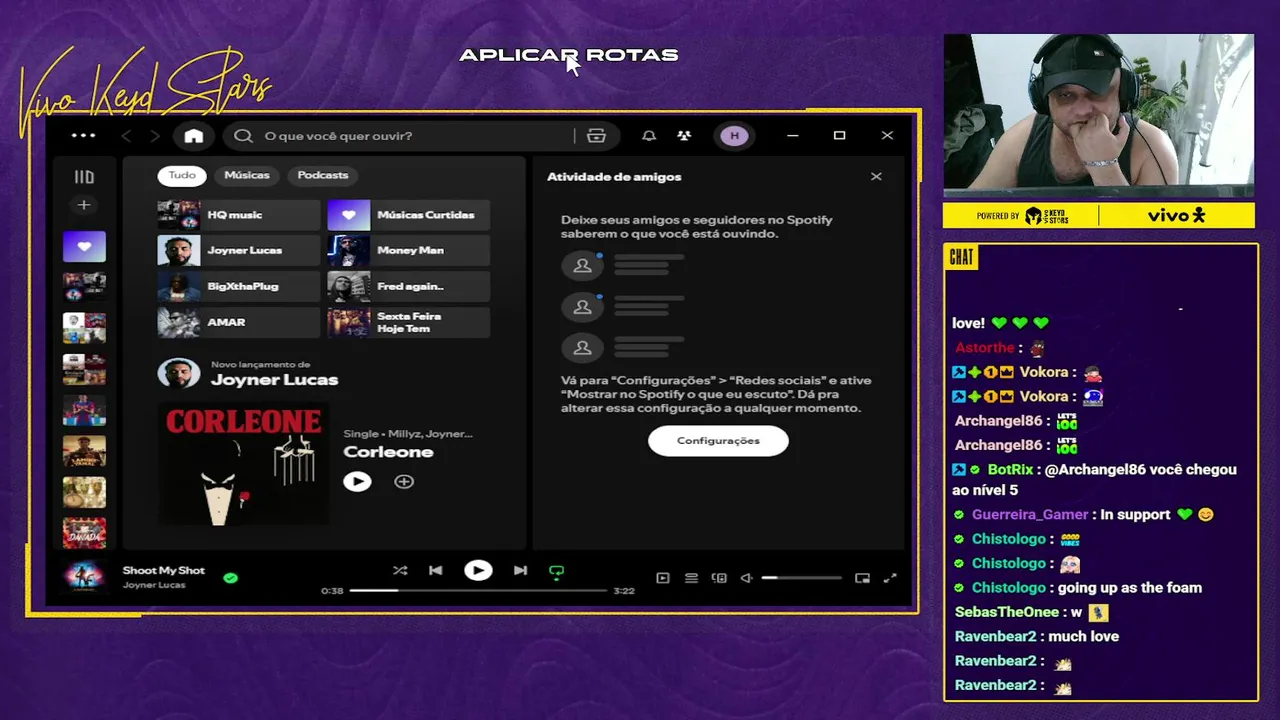Click the search magnifier icon
The height and width of the screenshot is (720, 1280).
pyautogui.click(x=243, y=136)
